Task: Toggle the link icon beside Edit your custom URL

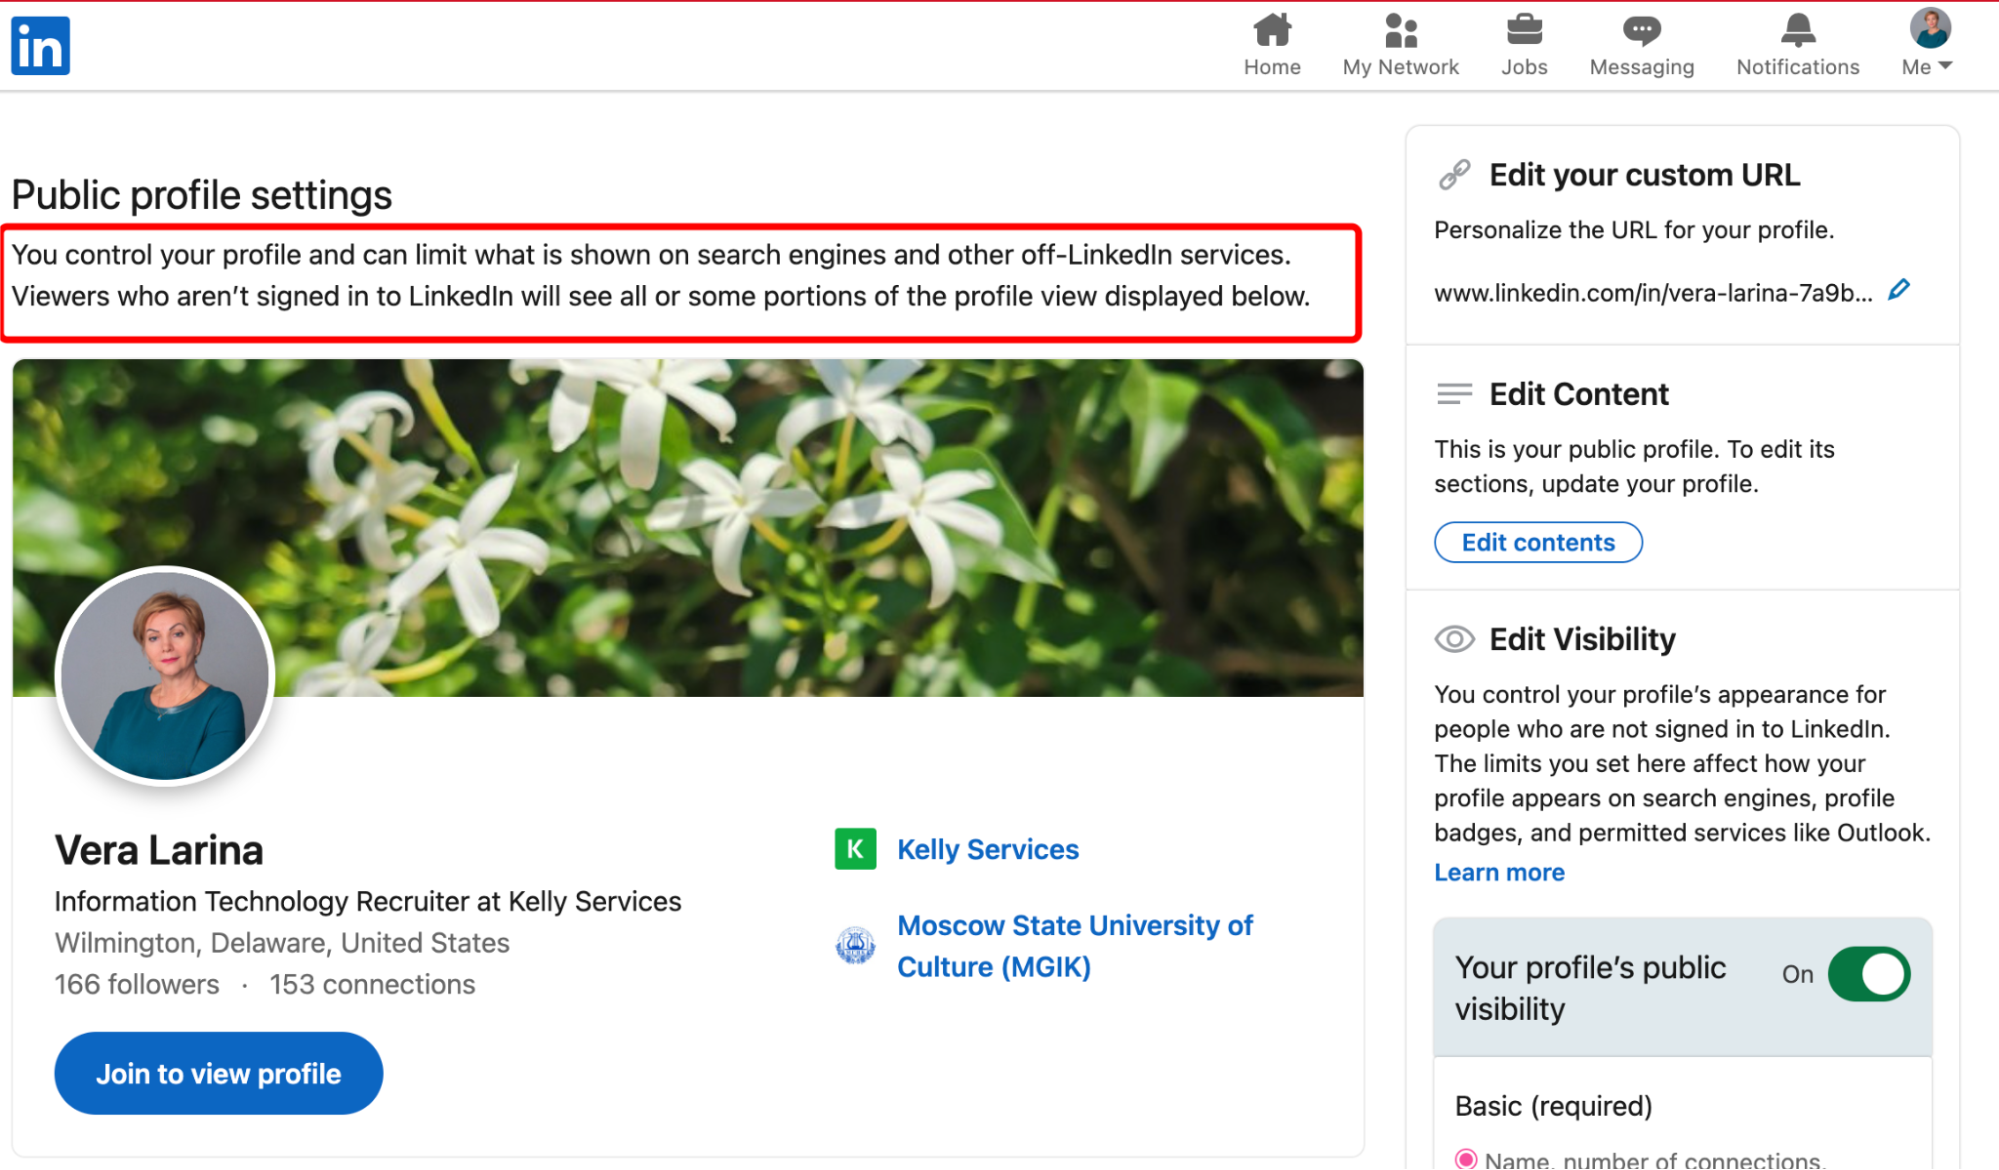Action: [1455, 174]
